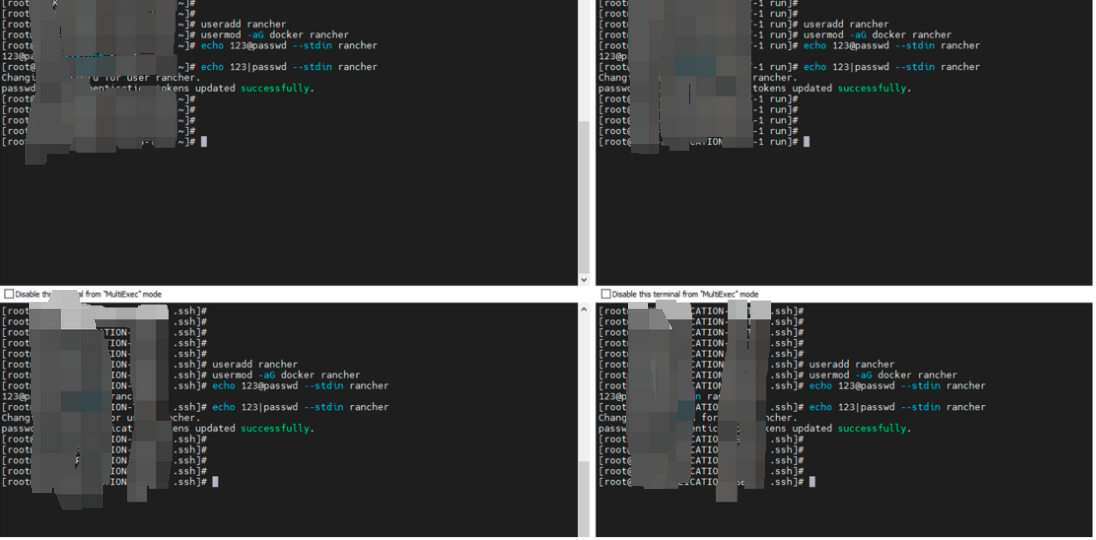Click 'useradd rancher' in the bottom-right terminal
Image resolution: width=1096 pixels, height=540 pixels.
point(852,365)
